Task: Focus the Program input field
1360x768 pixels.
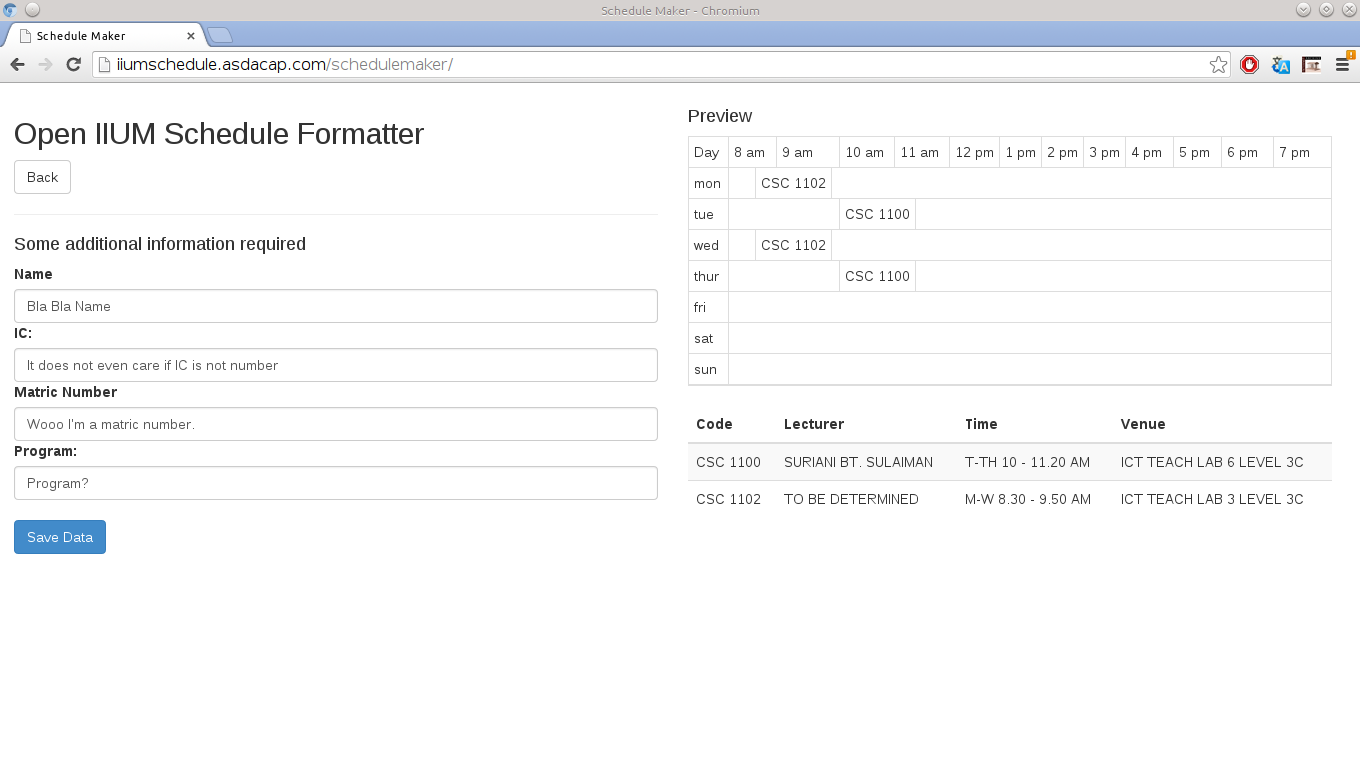Action: pyautogui.click(x=336, y=483)
